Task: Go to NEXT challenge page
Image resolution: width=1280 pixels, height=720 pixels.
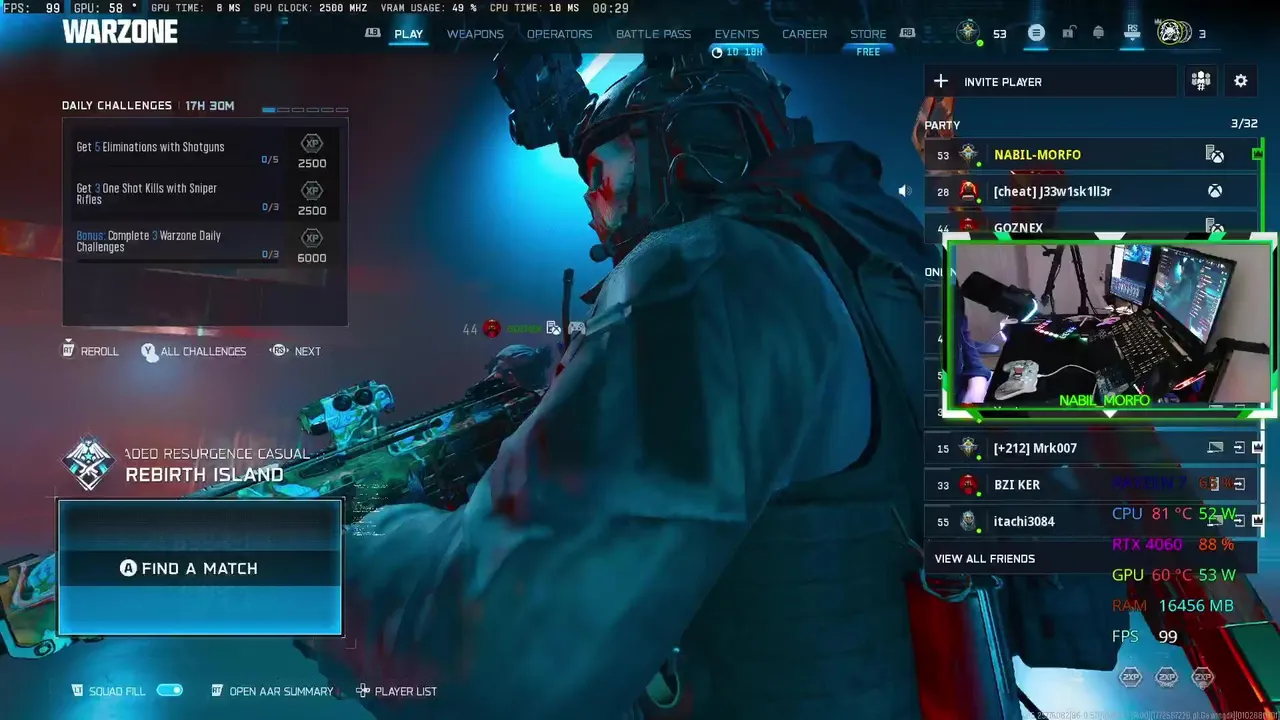Action: click(x=295, y=351)
